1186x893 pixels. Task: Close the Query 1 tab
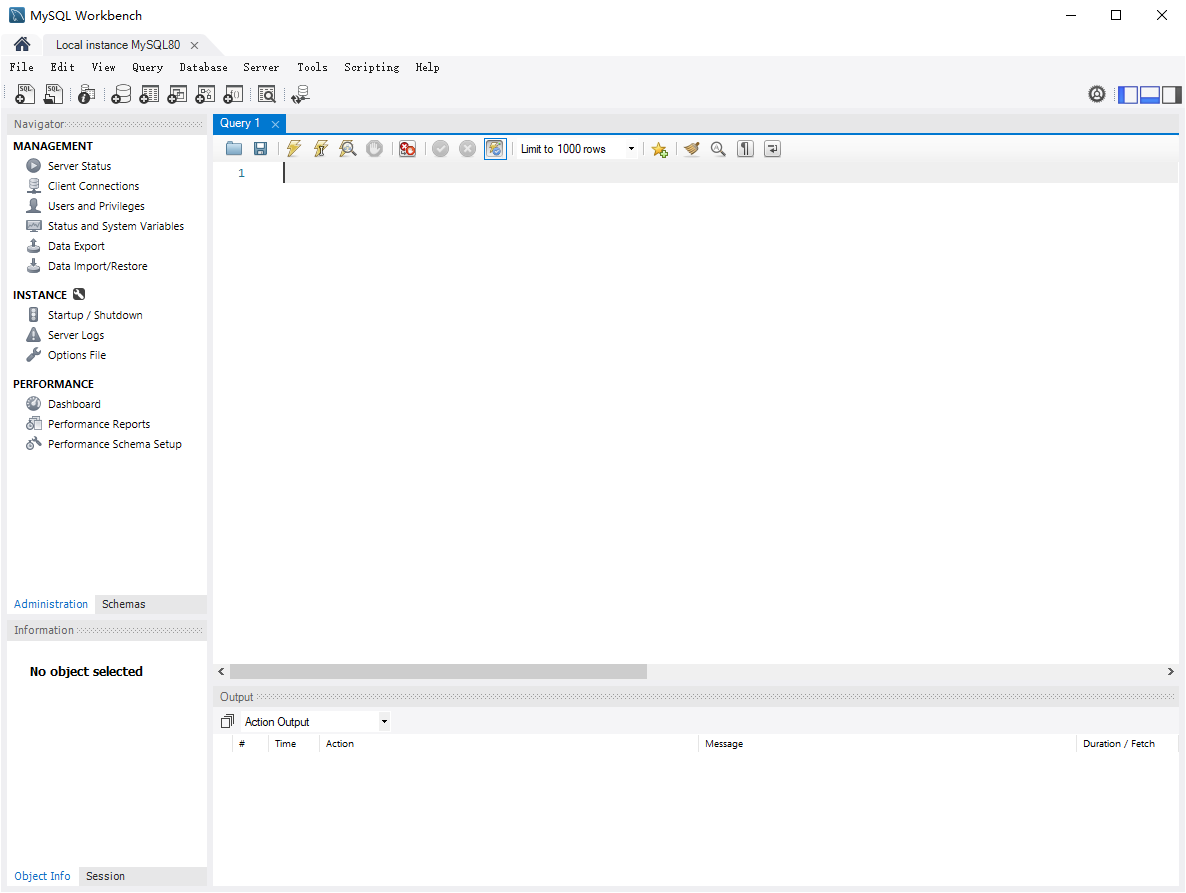click(275, 124)
